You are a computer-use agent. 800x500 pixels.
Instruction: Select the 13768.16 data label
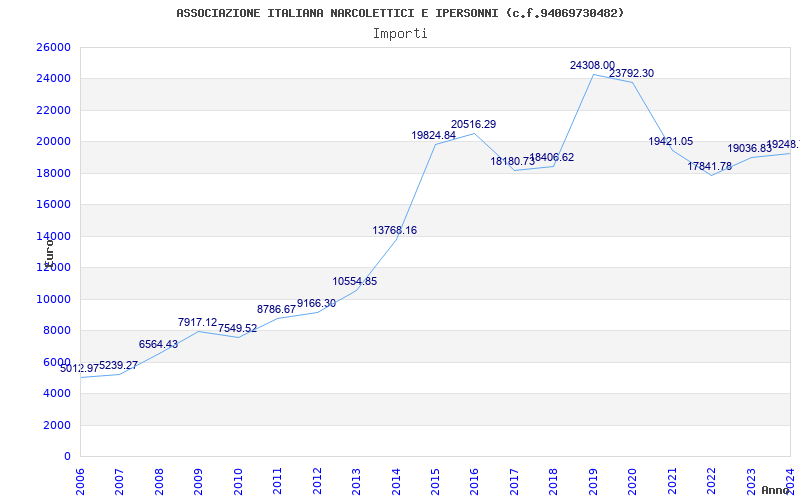click(394, 231)
